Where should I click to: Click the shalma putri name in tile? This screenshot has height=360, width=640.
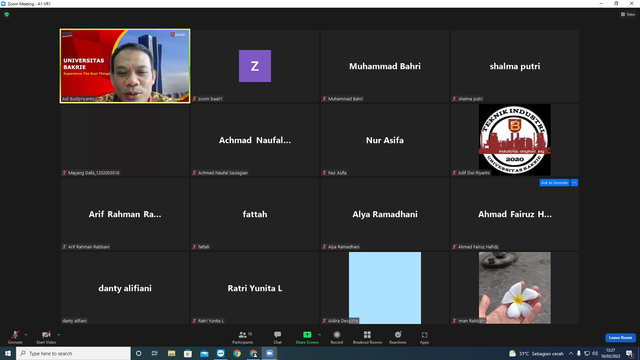point(515,66)
